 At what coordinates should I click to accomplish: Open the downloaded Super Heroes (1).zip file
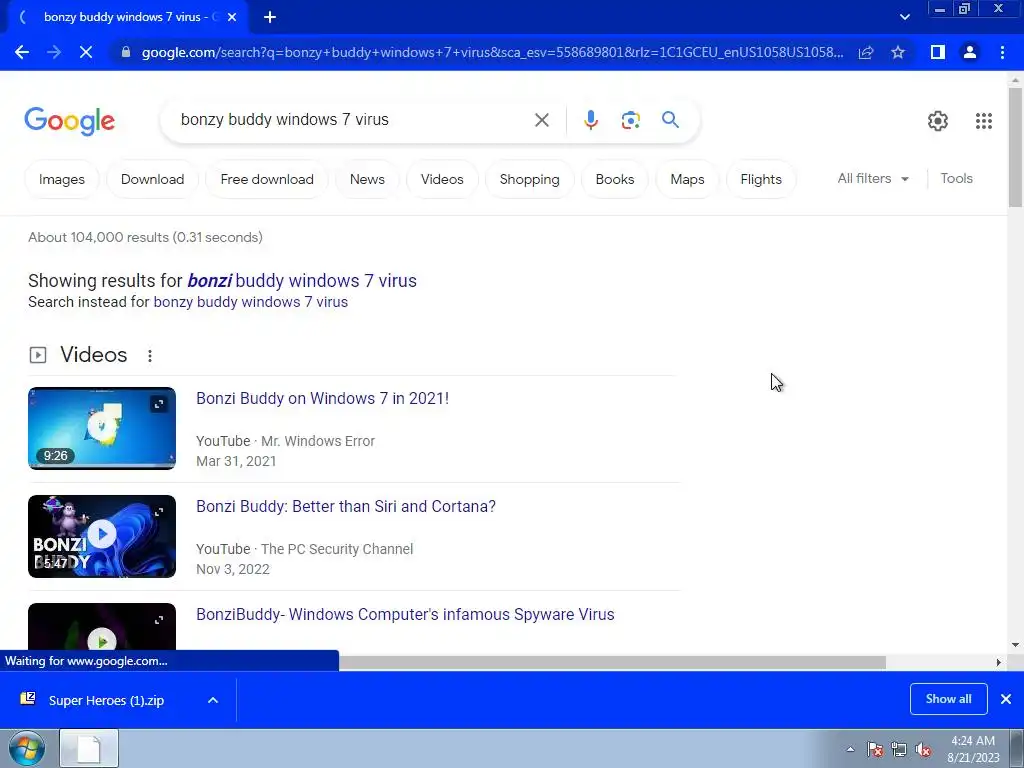click(104, 700)
